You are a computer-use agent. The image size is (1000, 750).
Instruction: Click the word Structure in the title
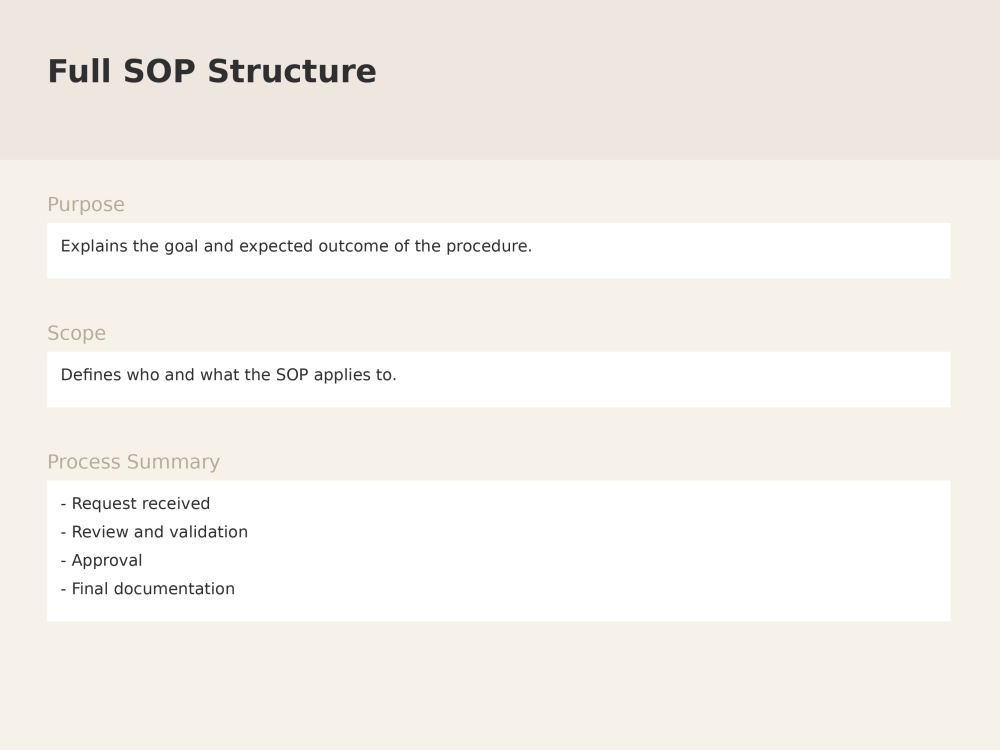pyautogui.click(x=292, y=71)
